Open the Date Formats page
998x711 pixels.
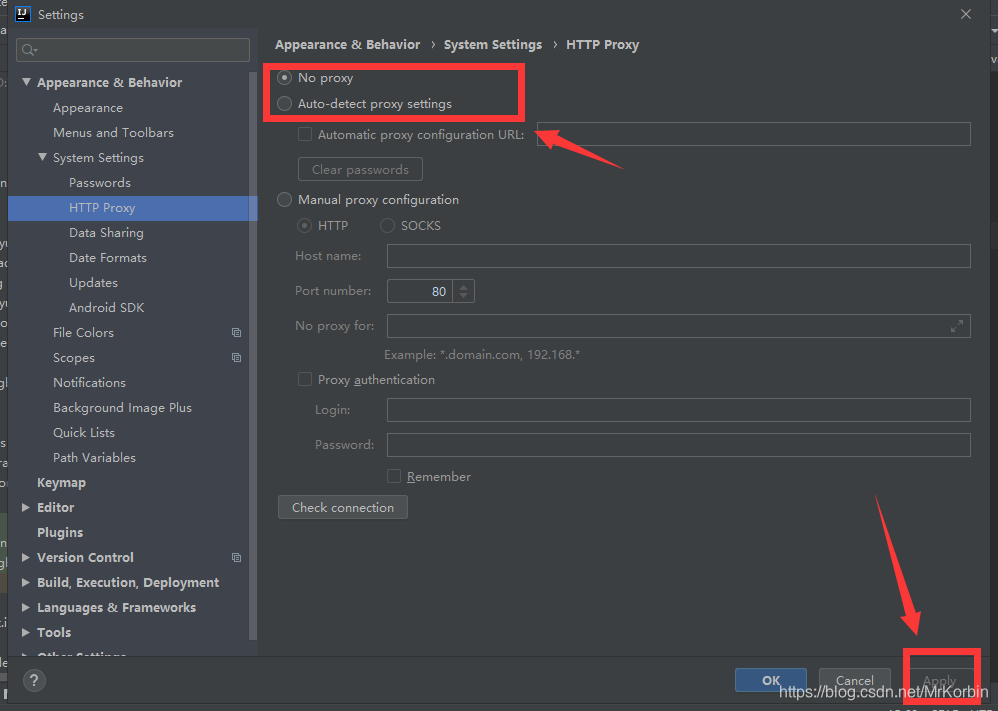click(x=108, y=258)
